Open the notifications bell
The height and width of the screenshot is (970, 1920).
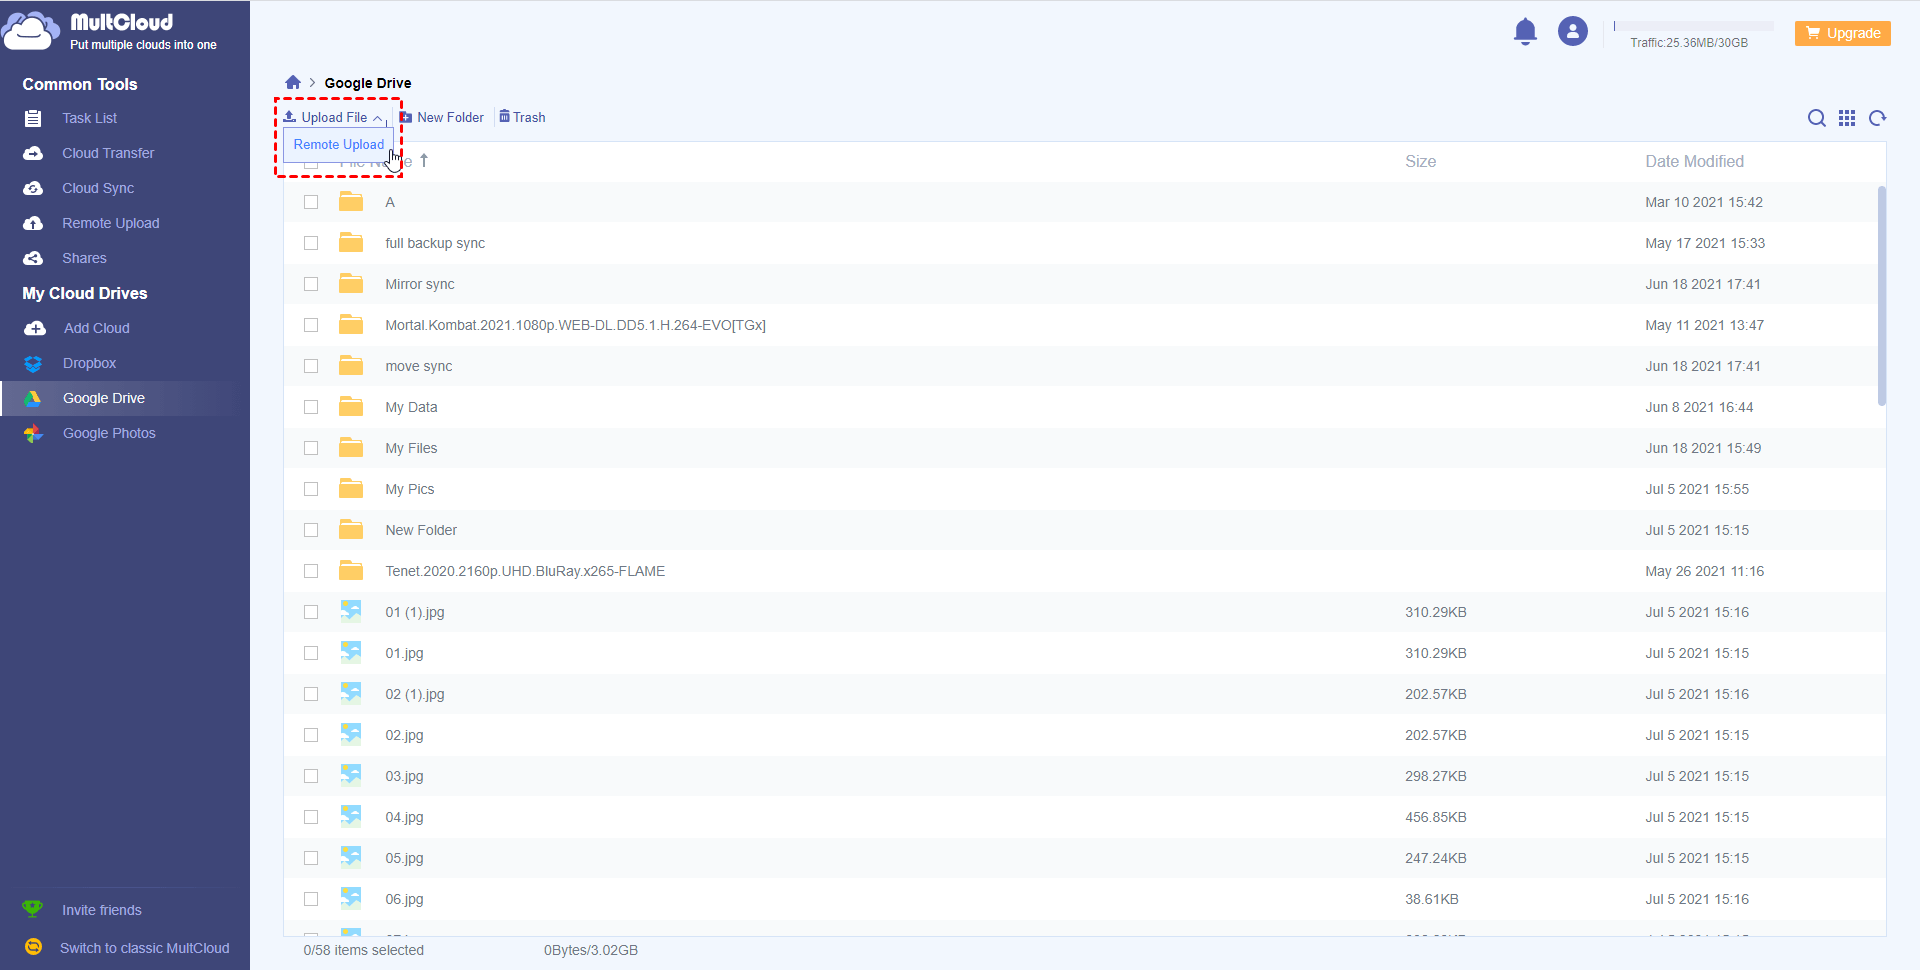point(1525,32)
